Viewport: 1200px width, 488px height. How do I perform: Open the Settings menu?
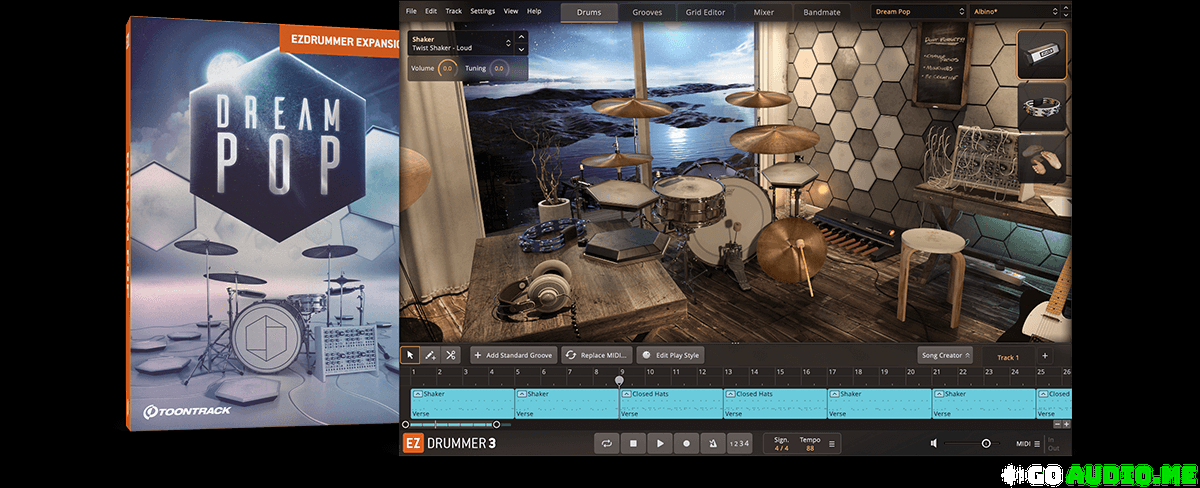[482, 11]
